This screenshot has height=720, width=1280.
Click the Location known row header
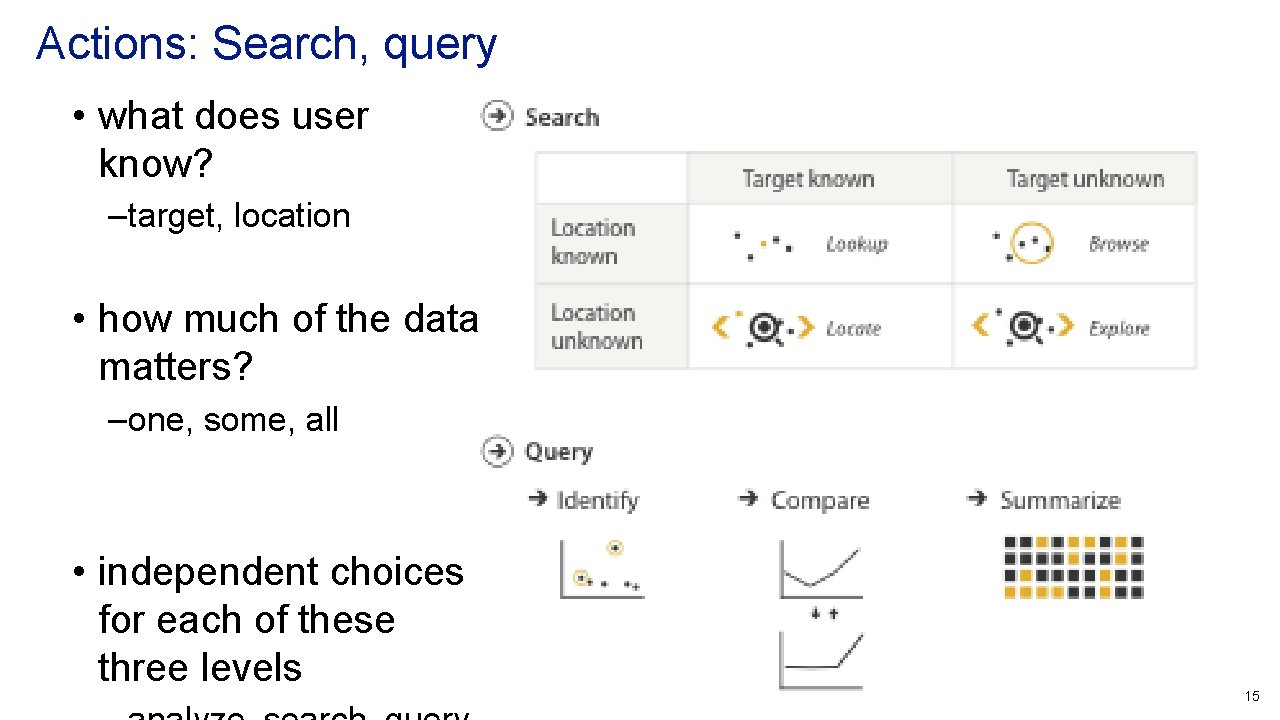[593, 242]
